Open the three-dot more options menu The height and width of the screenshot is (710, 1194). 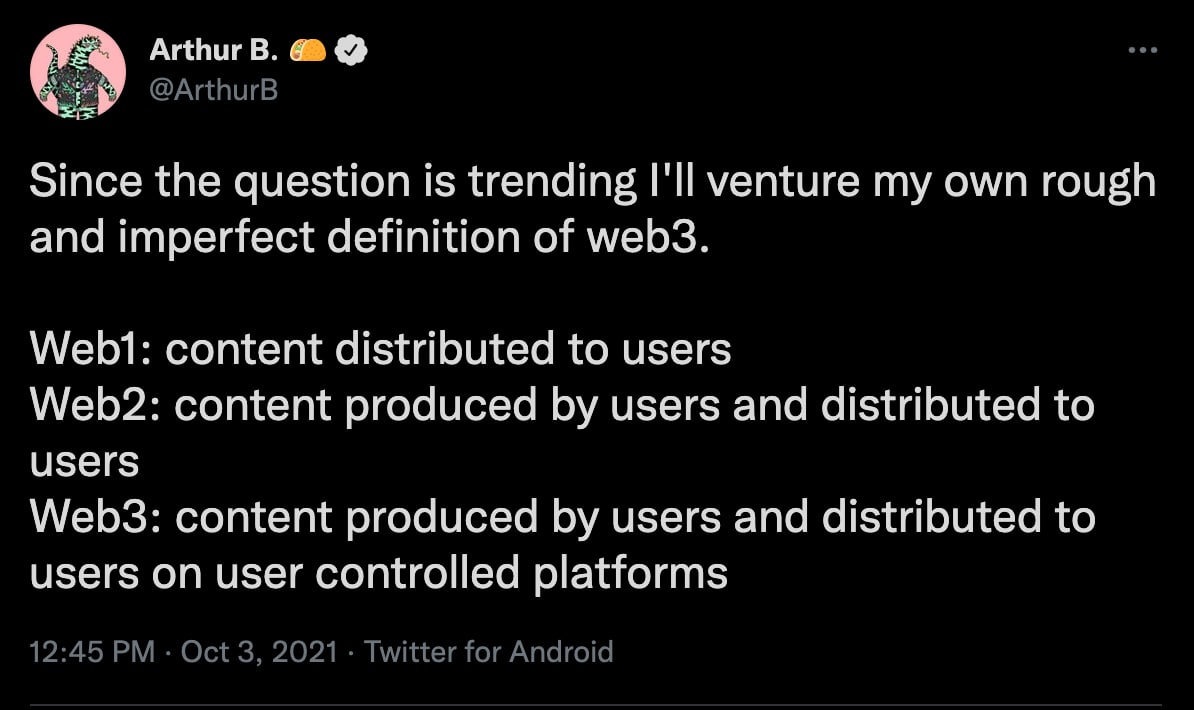pos(1143,50)
